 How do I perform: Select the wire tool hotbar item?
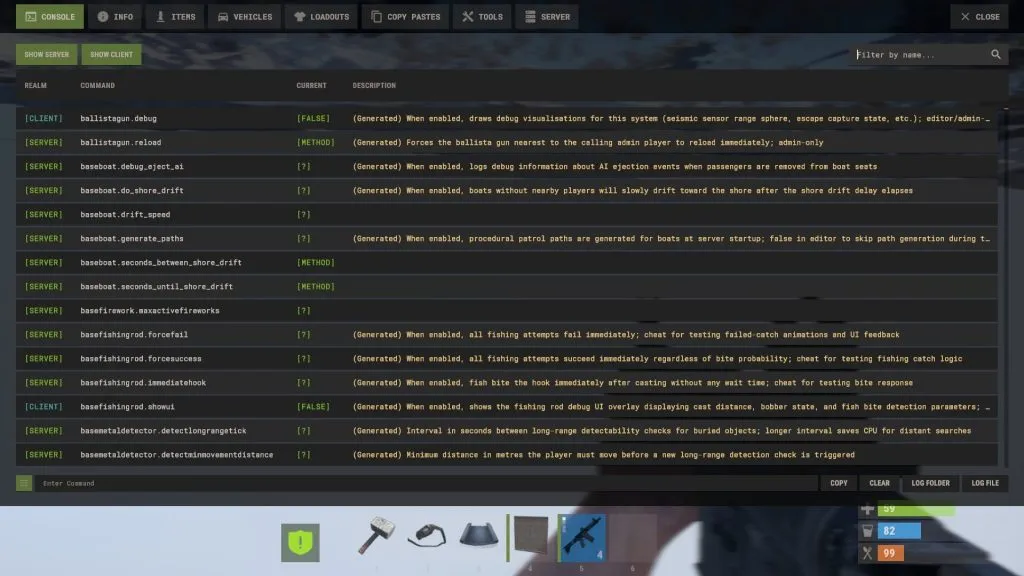pyautogui.click(x=427, y=537)
